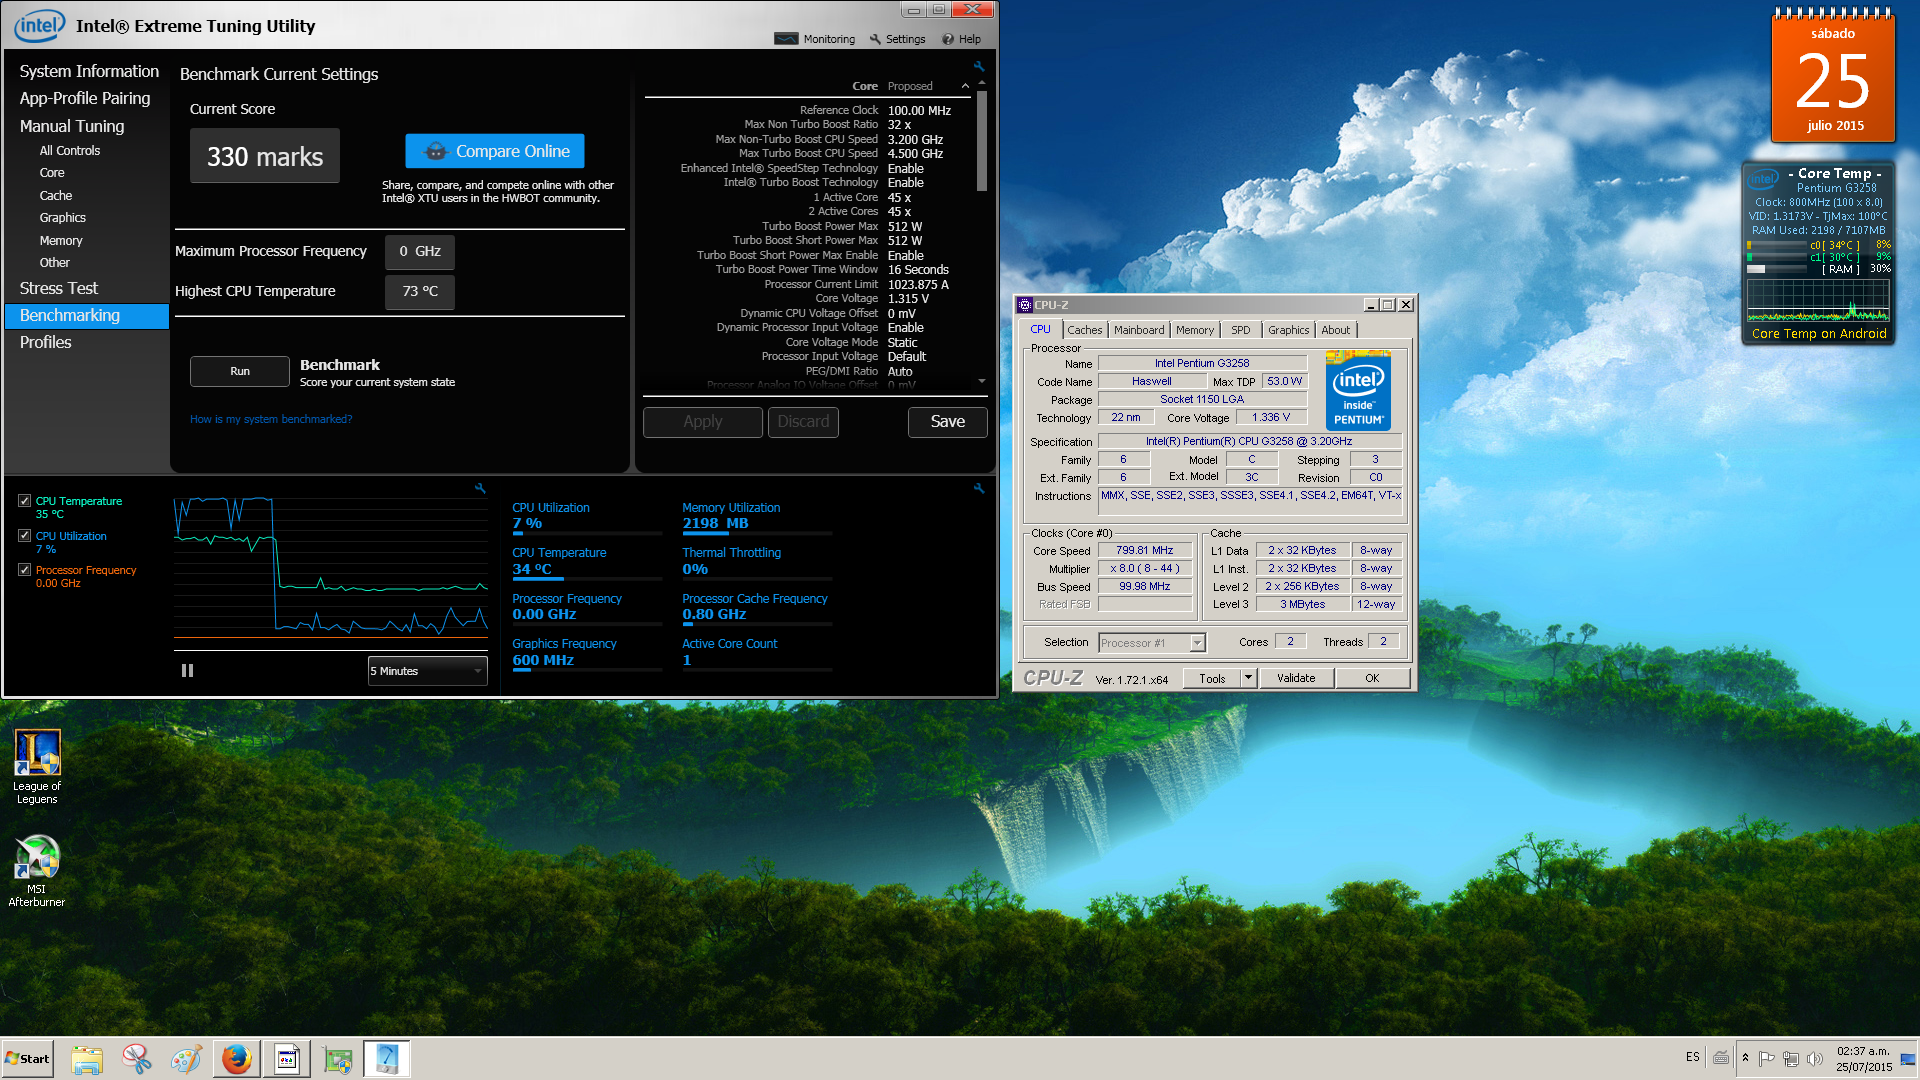Screen dimensions: 1920x1080
Task: Click the Intel XTU taskbar icon
Action: [x=387, y=1059]
